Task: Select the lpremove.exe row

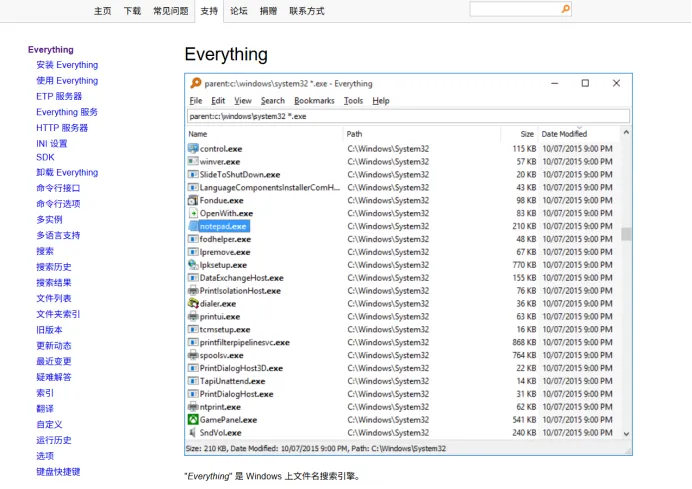Action: click(403, 252)
